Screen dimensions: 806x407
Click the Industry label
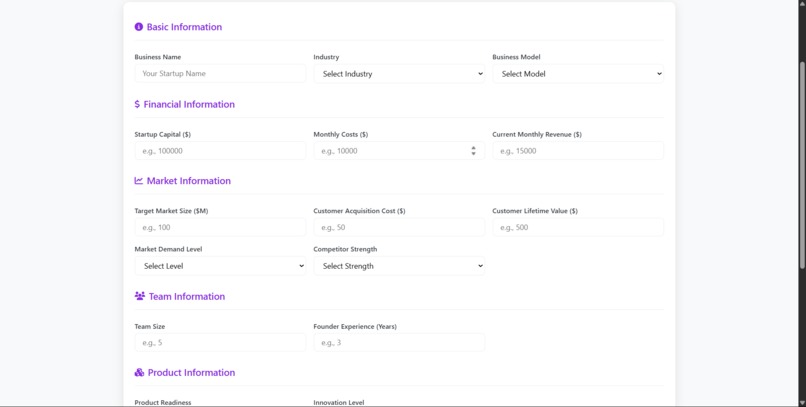(326, 57)
